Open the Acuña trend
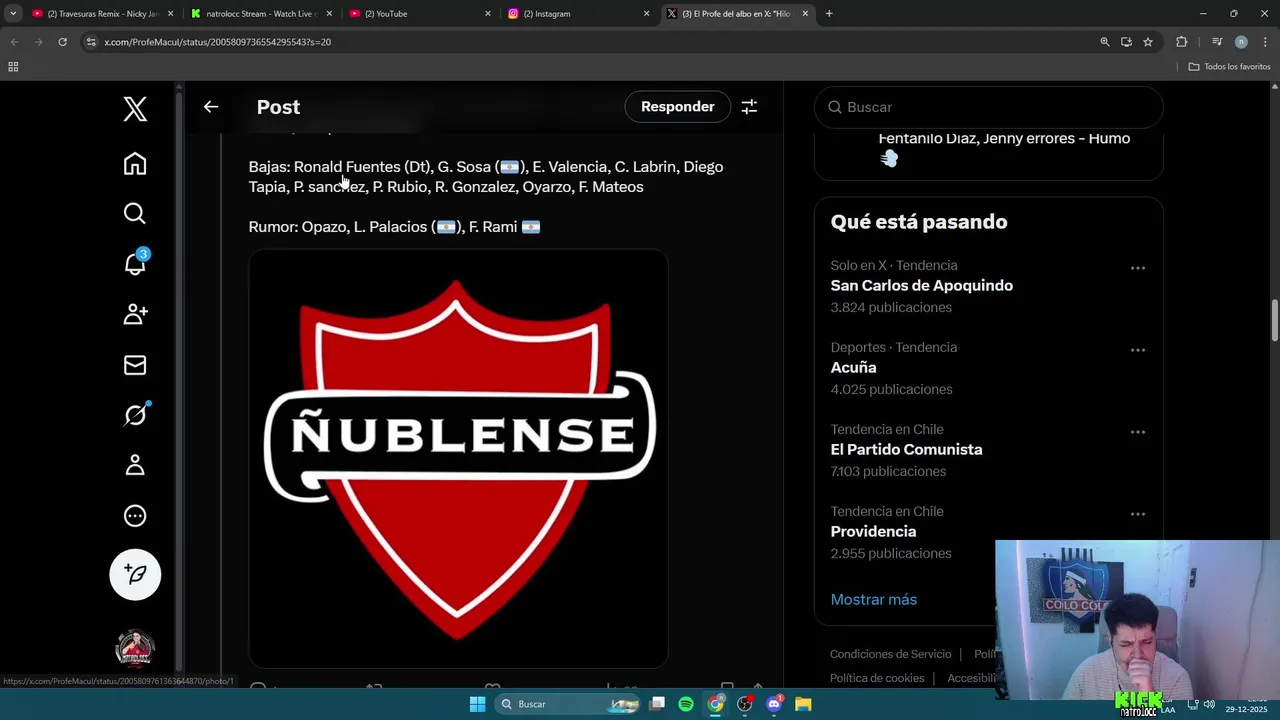Image resolution: width=1280 pixels, height=720 pixels. pos(853,368)
